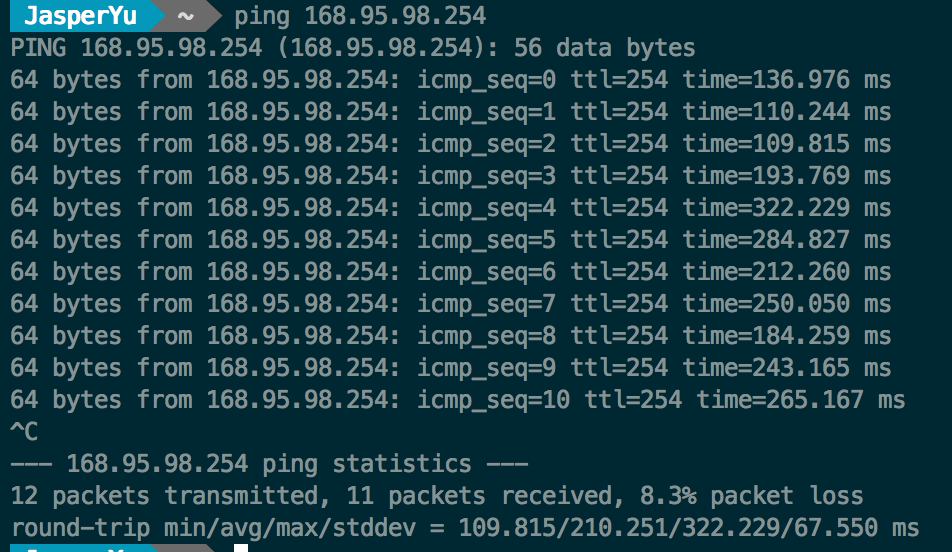Click the icmp_seq=10 text
Screen dimensions: 952x552
(493, 400)
